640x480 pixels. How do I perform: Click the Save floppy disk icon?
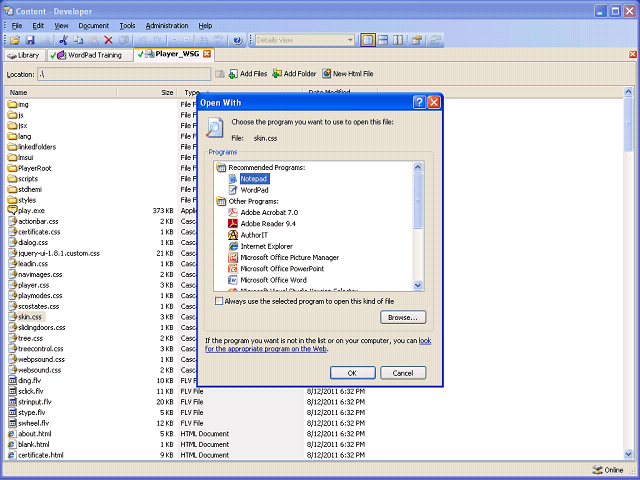[30, 40]
